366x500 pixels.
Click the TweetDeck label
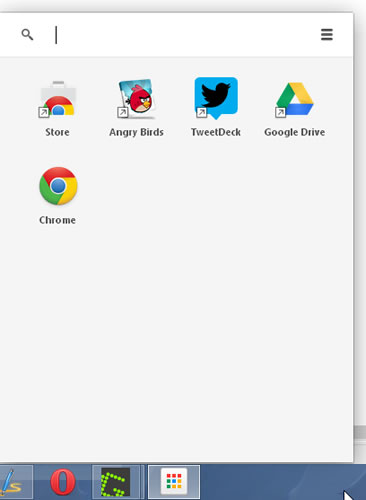pyautogui.click(x=216, y=132)
